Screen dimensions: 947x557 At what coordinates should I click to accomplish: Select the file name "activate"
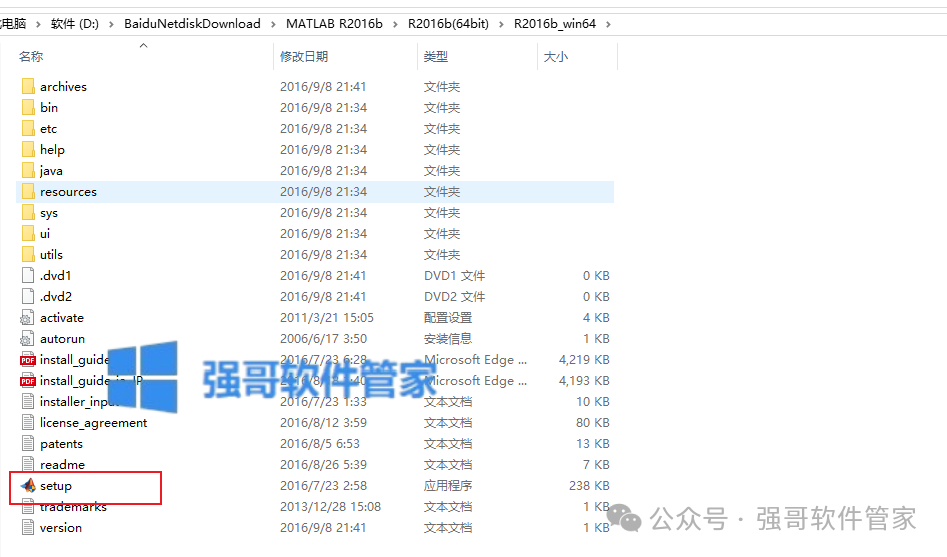[62, 318]
